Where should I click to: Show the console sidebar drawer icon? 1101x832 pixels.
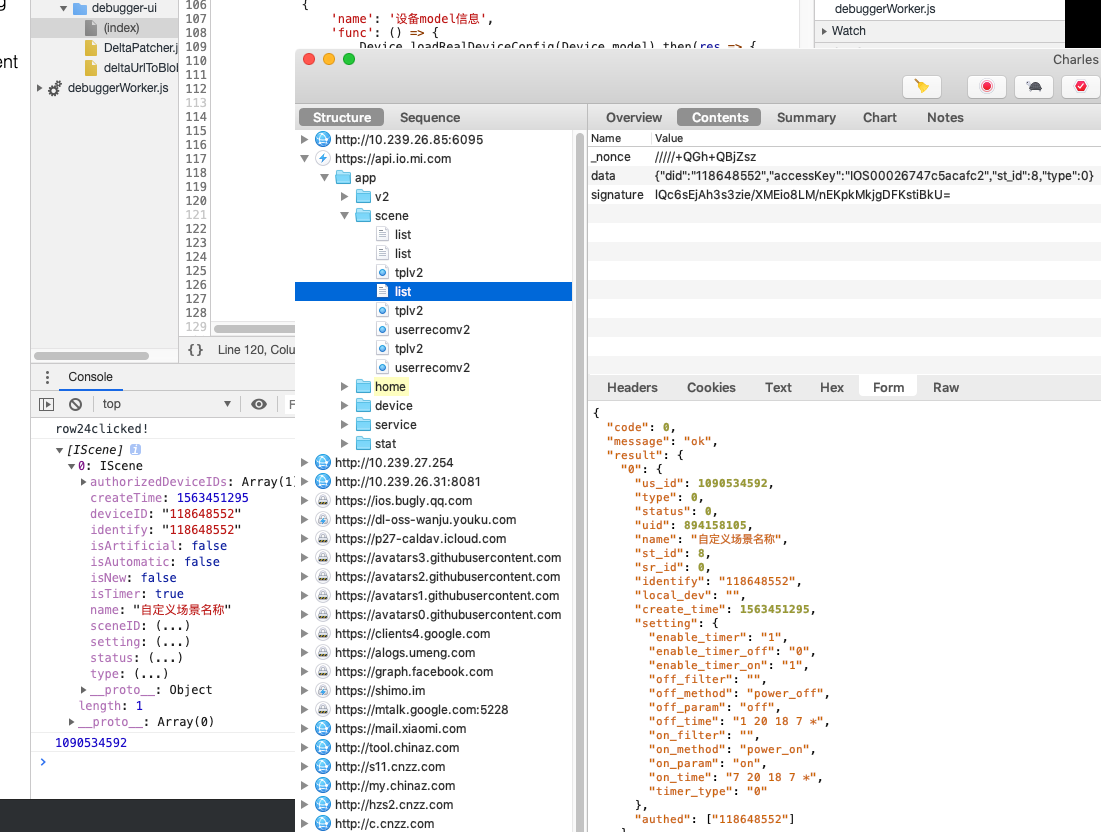coord(46,404)
